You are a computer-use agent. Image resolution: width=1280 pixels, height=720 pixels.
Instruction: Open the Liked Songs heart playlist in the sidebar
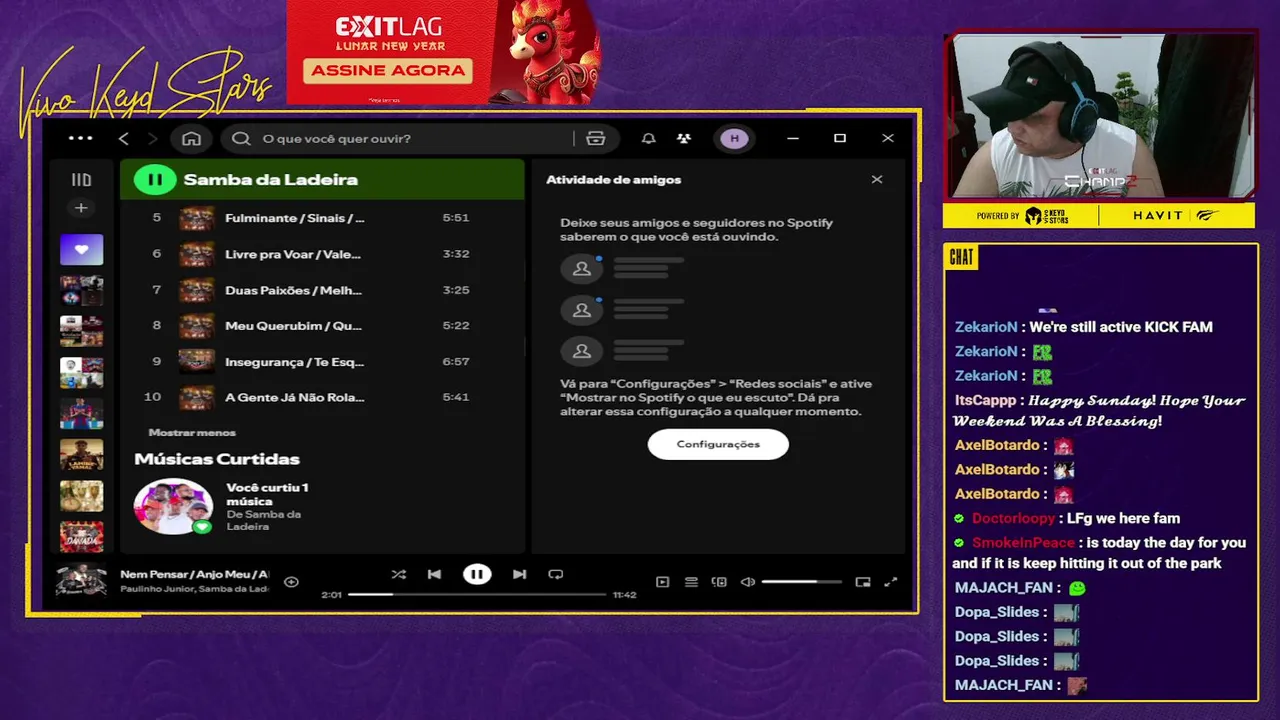click(x=81, y=250)
